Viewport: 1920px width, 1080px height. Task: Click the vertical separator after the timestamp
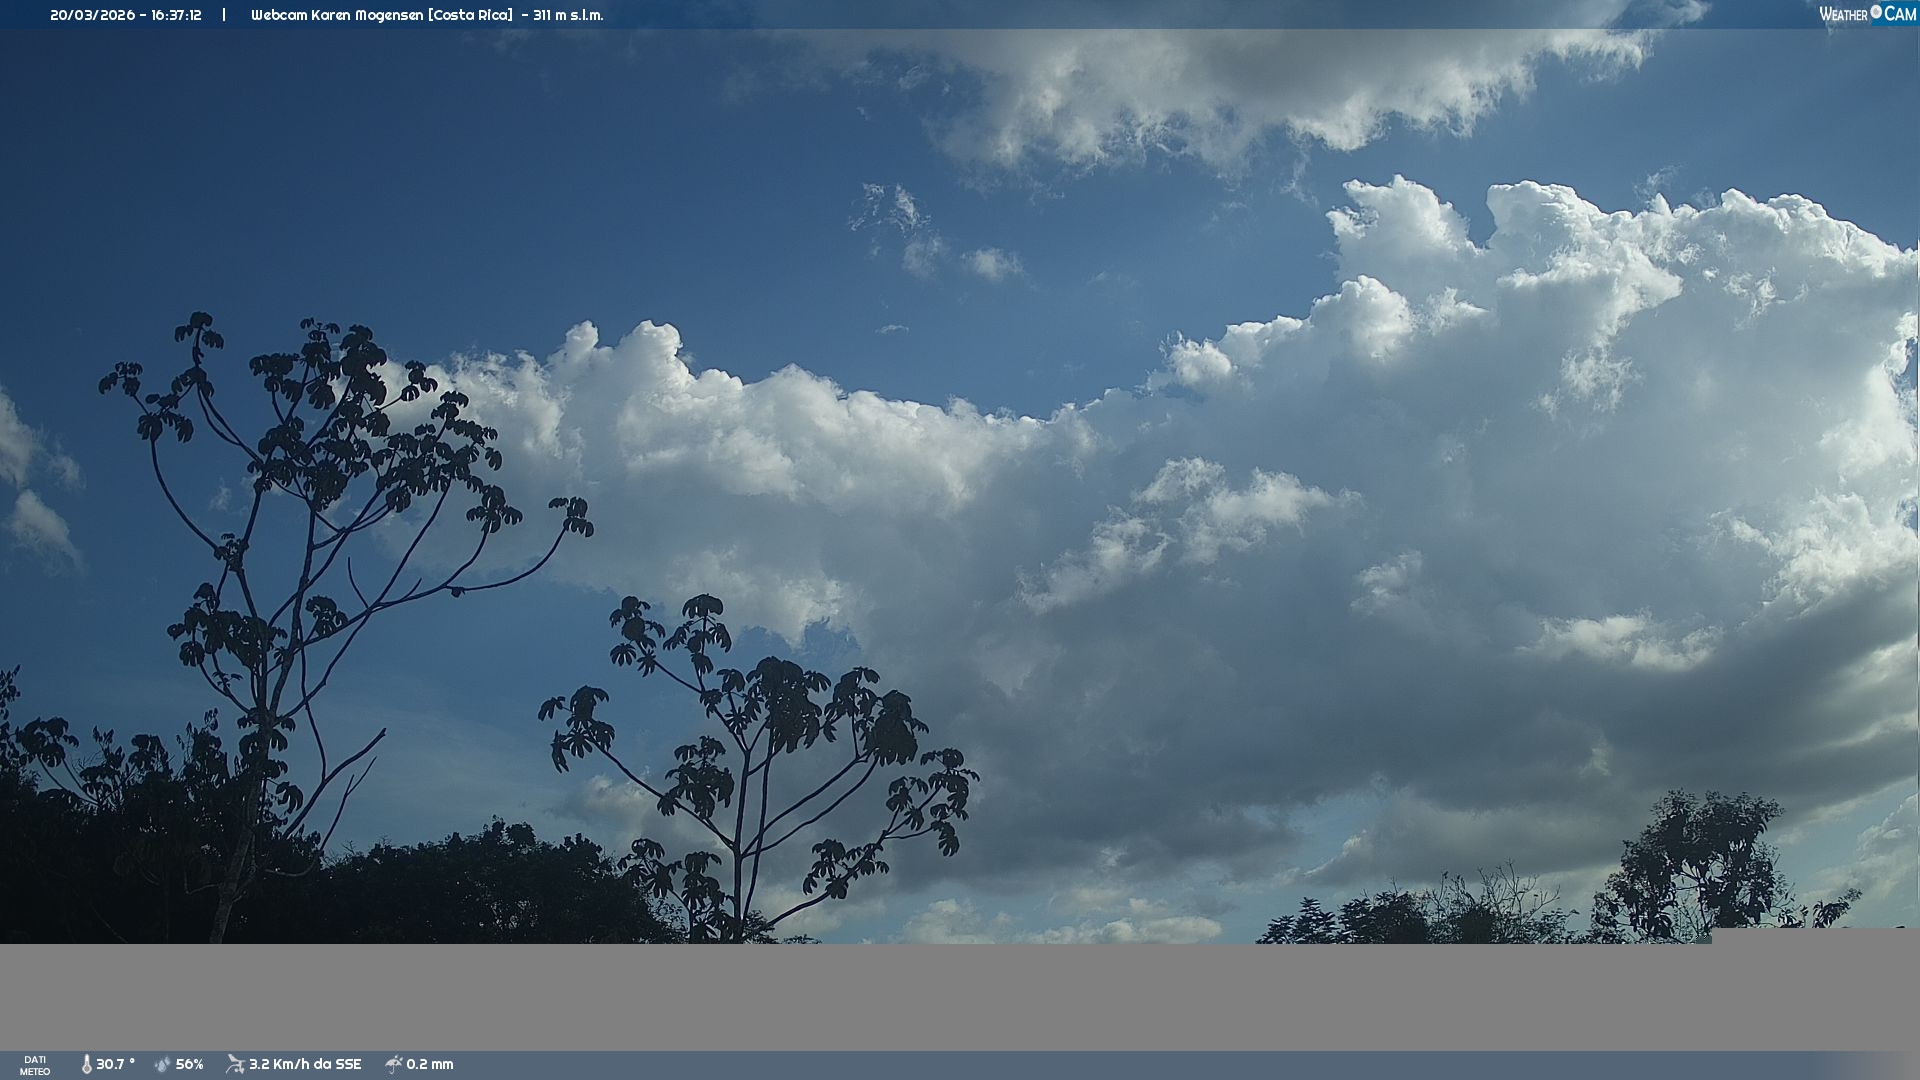pyautogui.click(x=224, y=15)
